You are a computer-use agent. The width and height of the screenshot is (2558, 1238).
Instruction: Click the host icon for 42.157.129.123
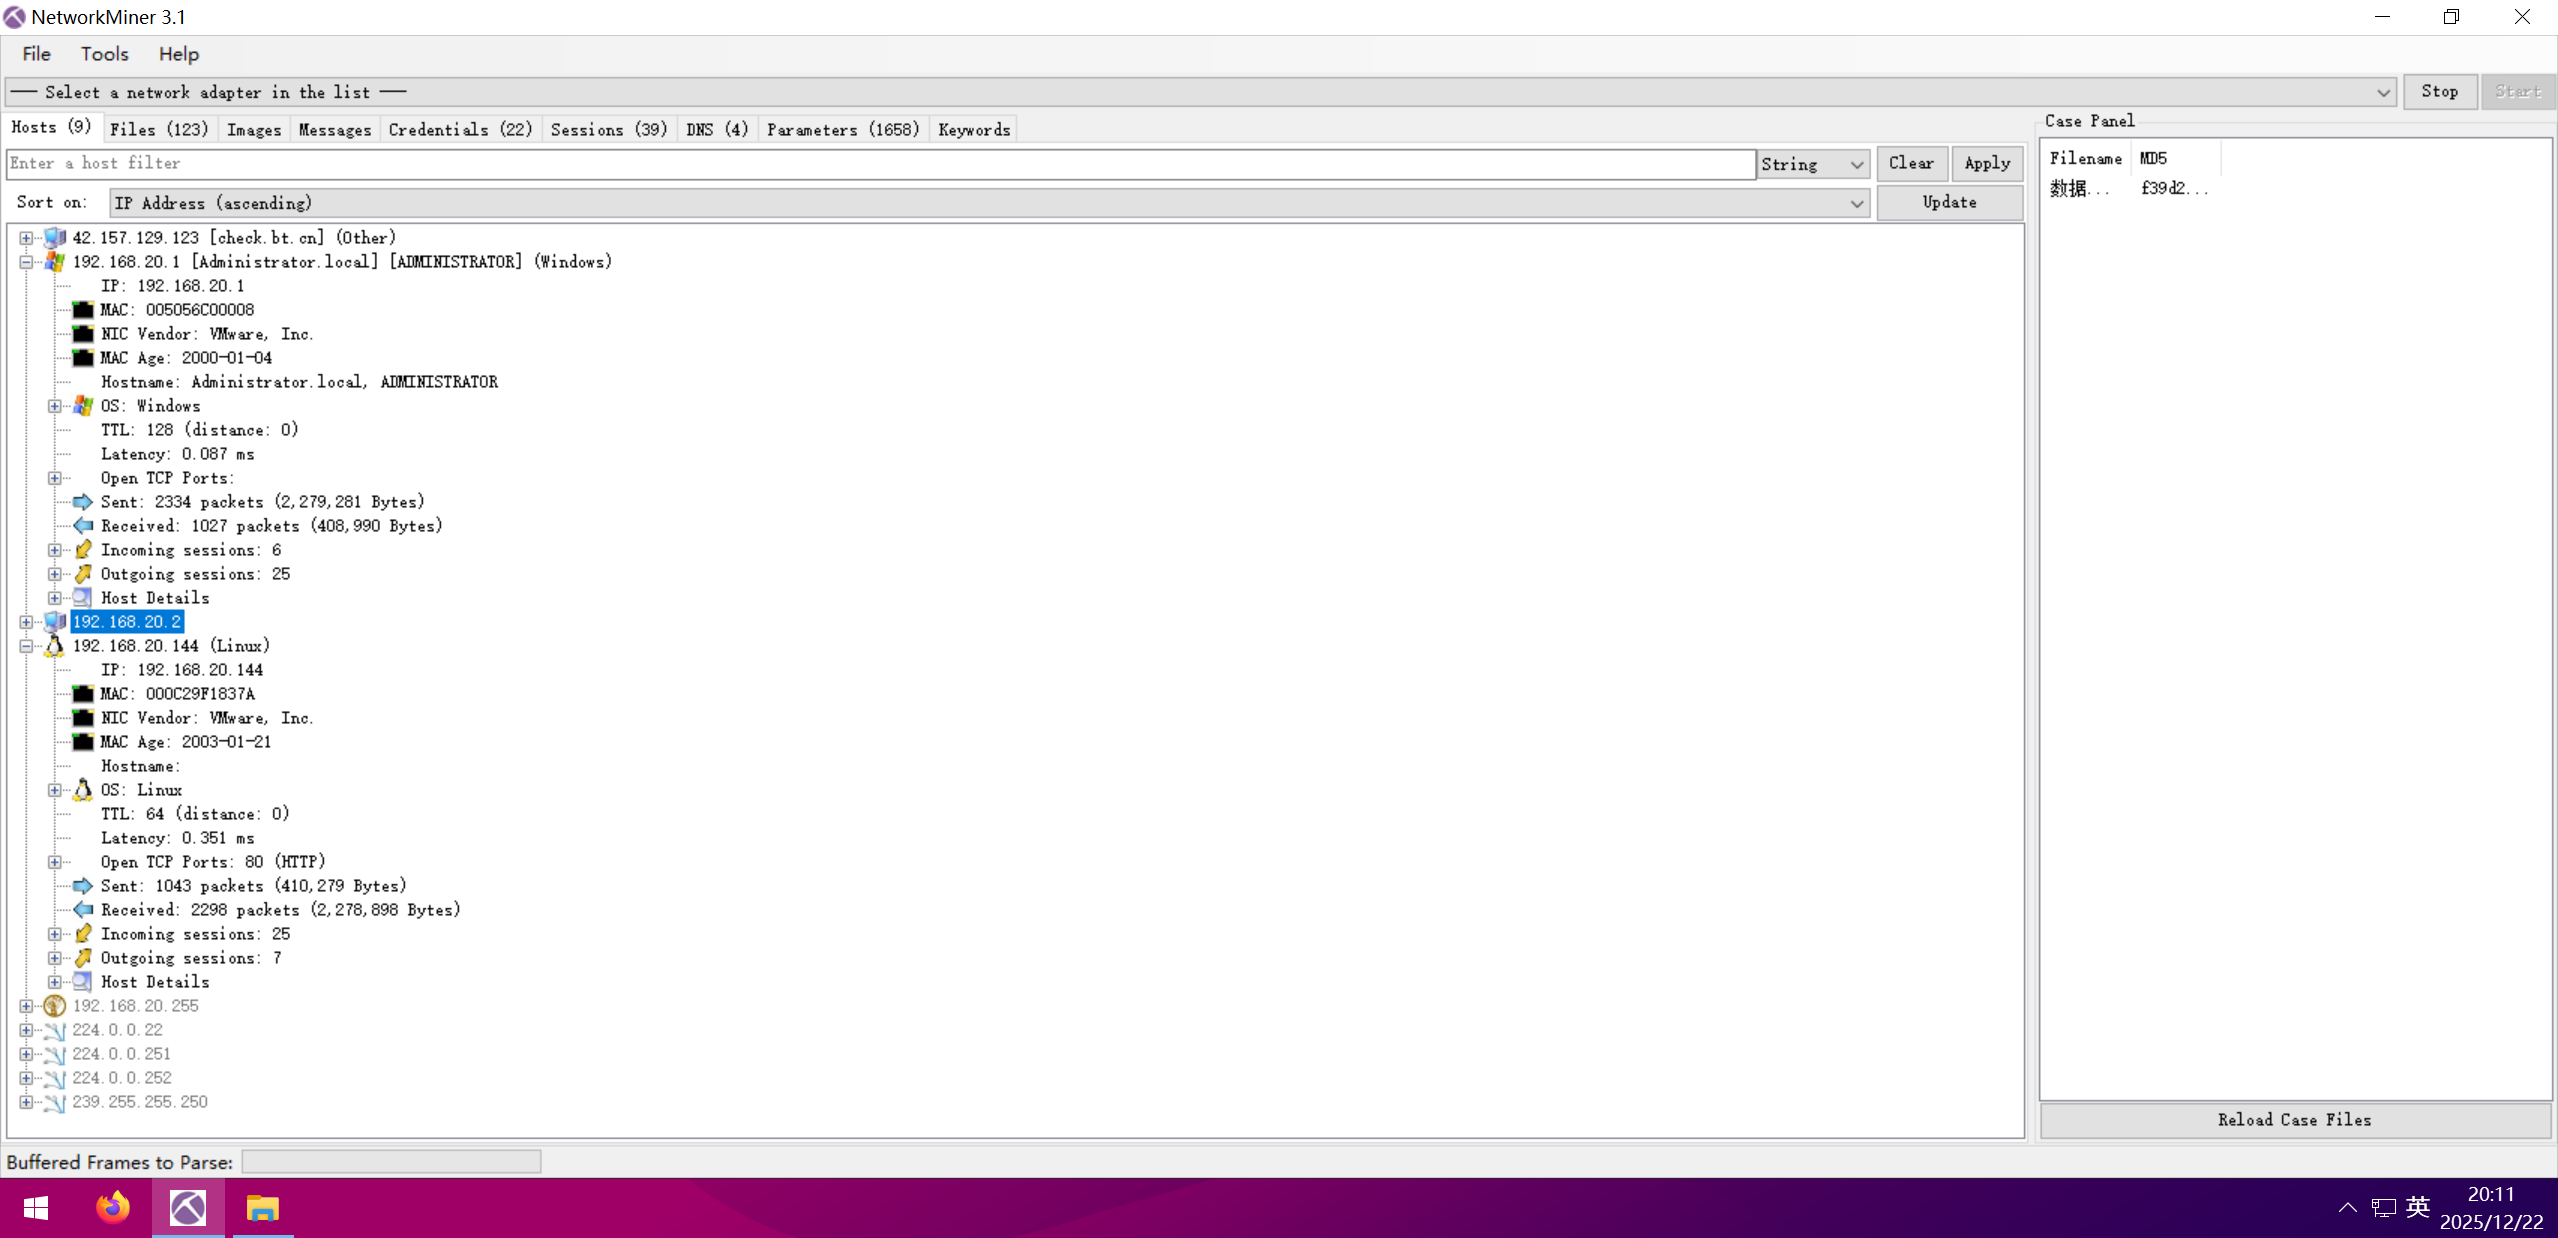click(x=55, y=238)
